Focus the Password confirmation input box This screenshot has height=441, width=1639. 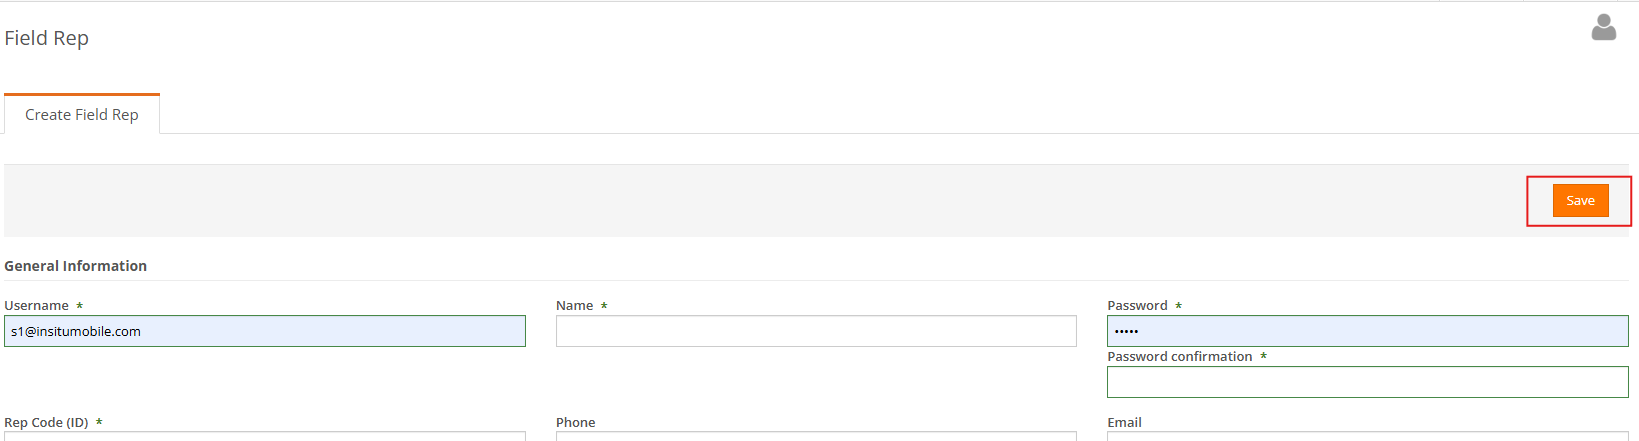coord(1367,382)
